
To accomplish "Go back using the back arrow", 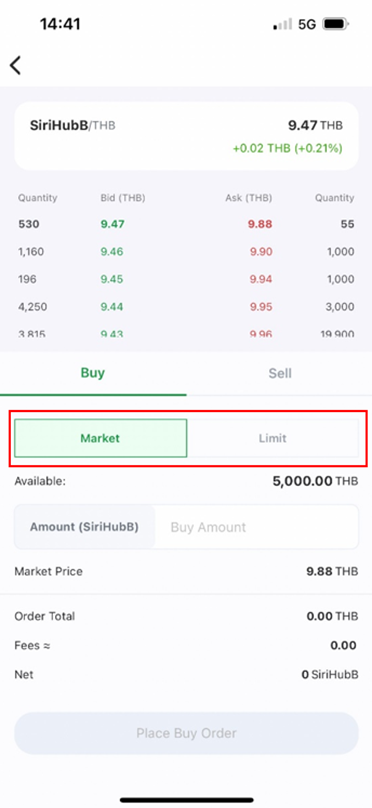I will 15,65.
